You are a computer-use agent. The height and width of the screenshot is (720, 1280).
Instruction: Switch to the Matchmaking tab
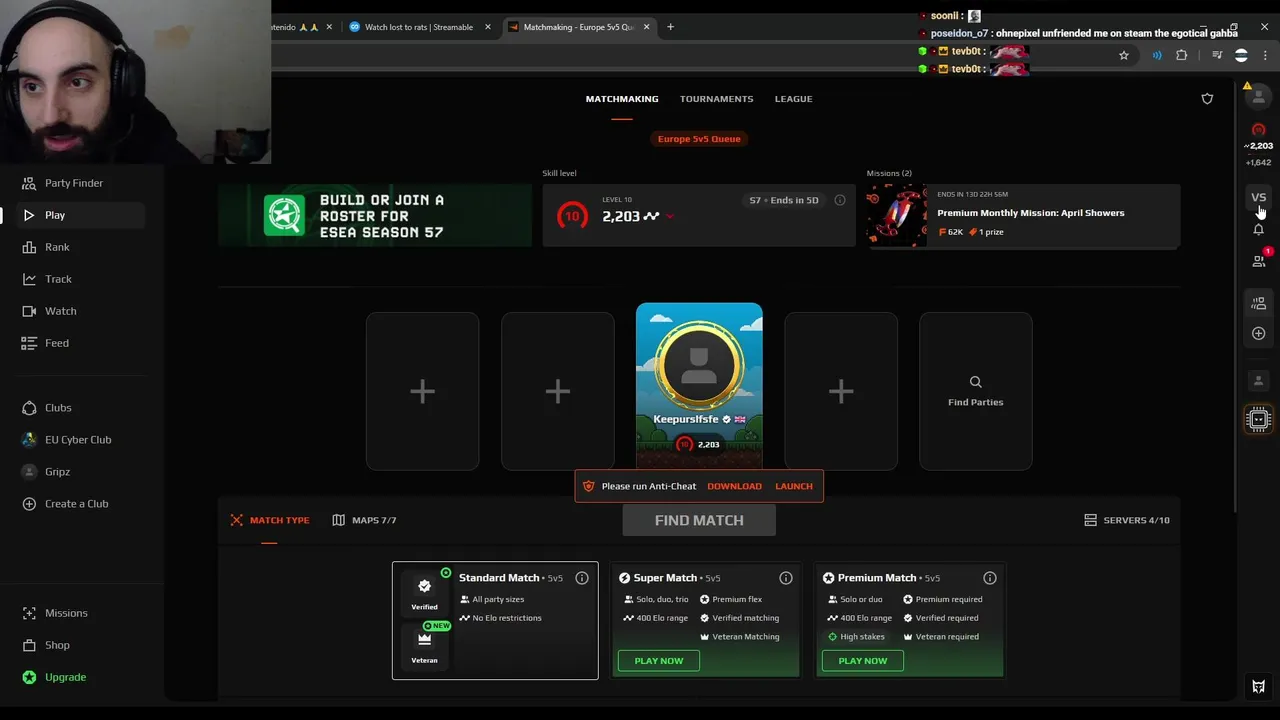[x=622, y=99]
